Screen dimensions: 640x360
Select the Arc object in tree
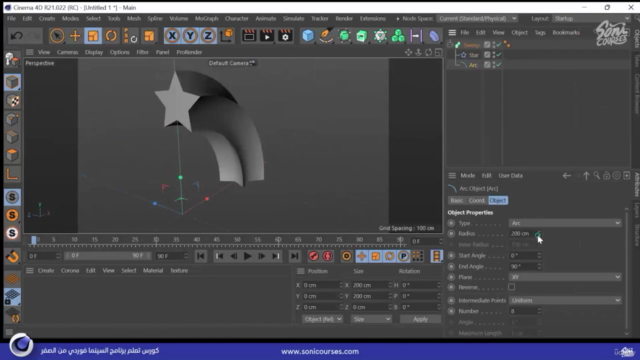473,65
